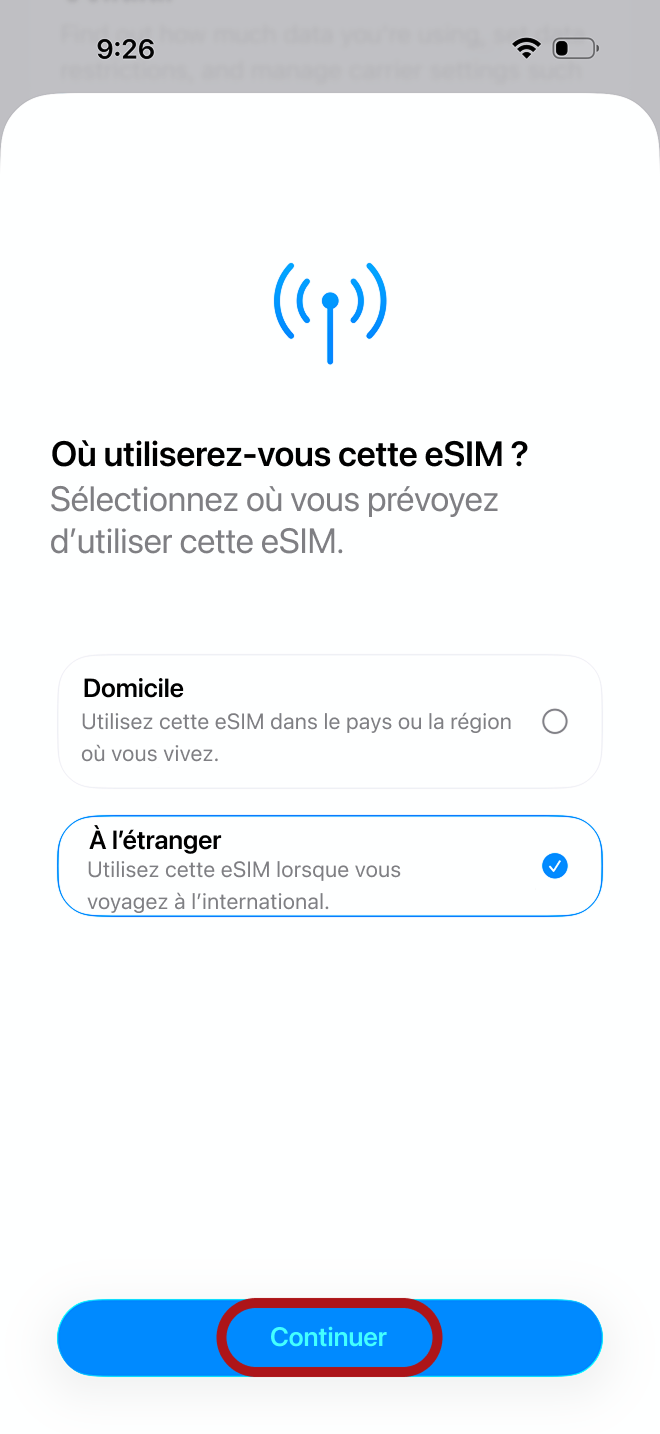Tap the heading "Où utiliserez-vous cette eSIM ?"
Image resolution: width=660 pixels, height=1434 pixels.
(x=289, y=455)
